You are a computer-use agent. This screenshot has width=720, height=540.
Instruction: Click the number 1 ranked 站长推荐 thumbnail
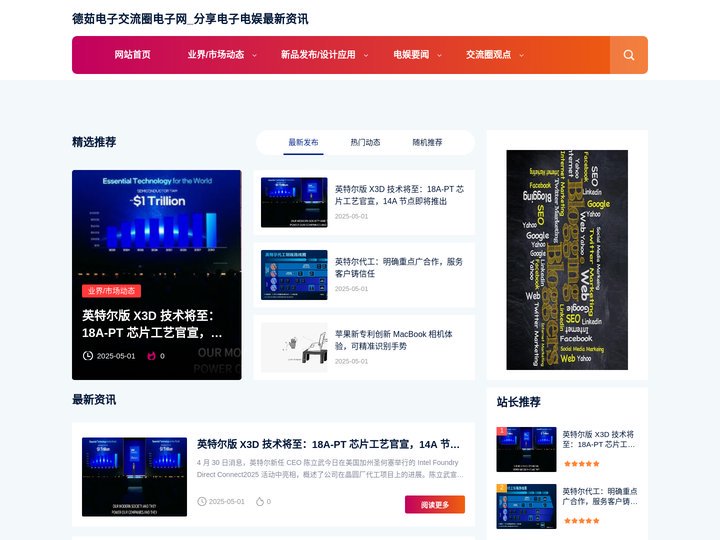point(526,450)
